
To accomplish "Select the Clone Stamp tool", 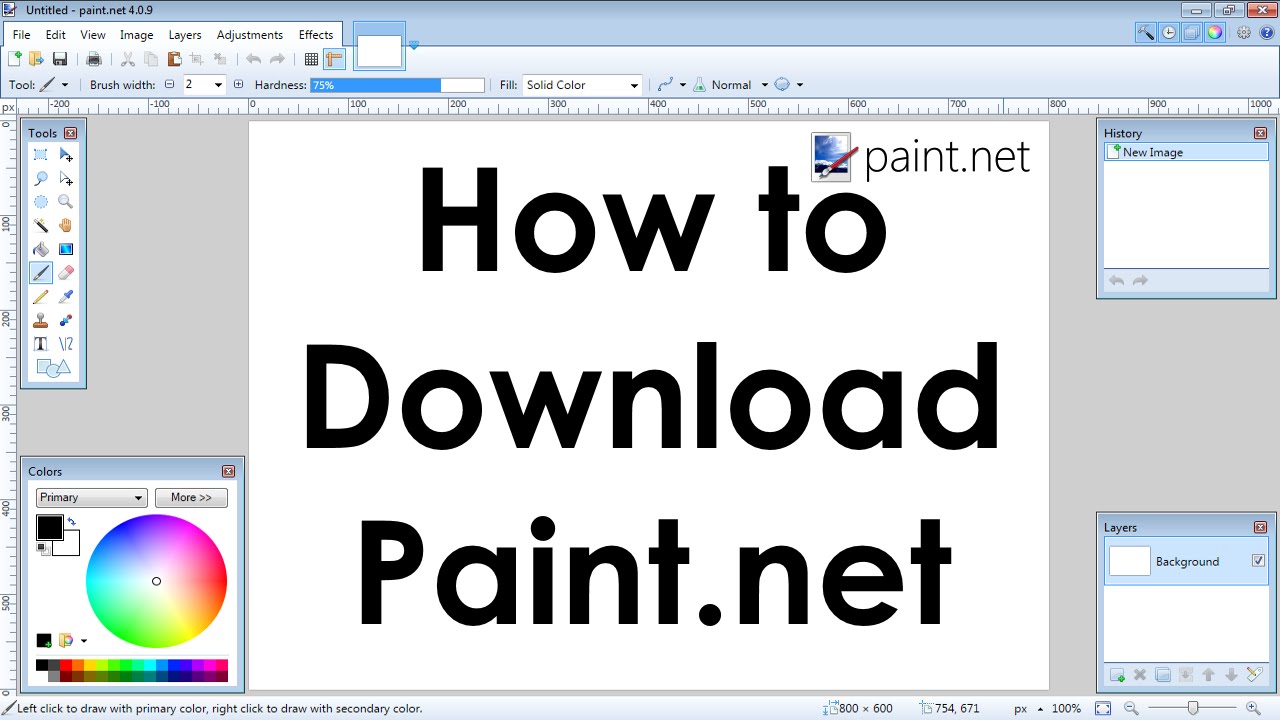I will point(41,320).
